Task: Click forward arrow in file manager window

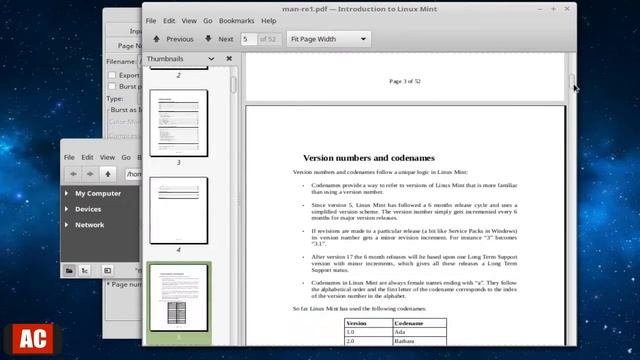Action: pos(90,174)
